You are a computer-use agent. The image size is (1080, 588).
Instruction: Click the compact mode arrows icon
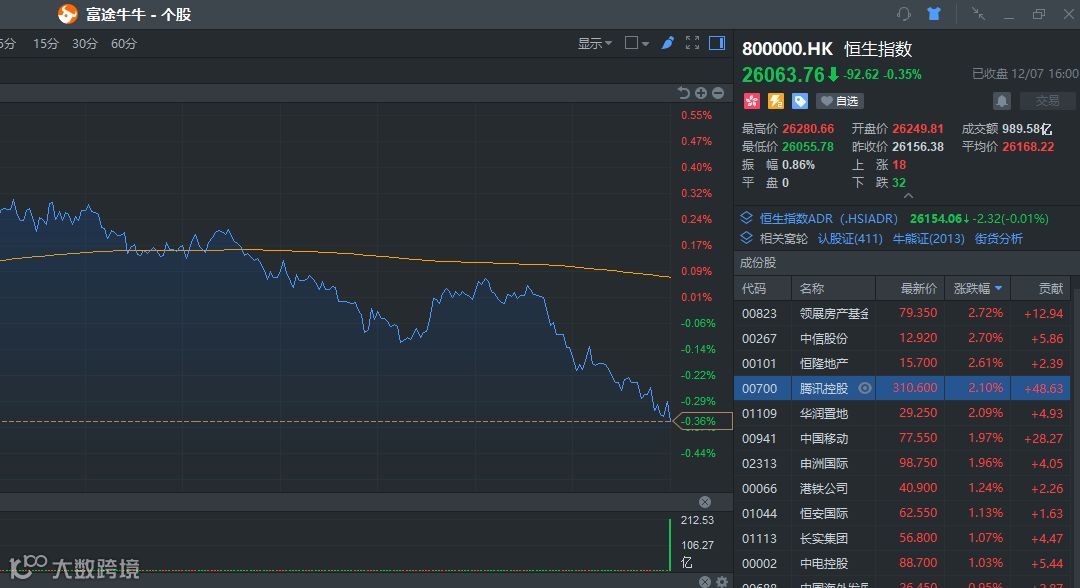(x=978, y=14)
